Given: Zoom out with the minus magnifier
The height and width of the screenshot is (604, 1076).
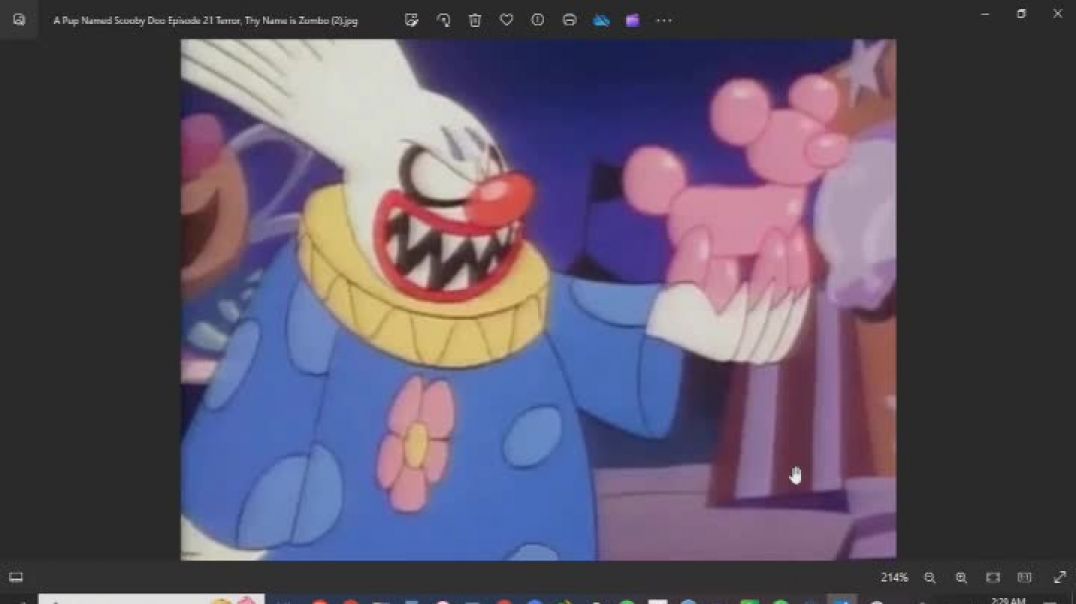Looking at the screenshot, I should coord(930,578).
